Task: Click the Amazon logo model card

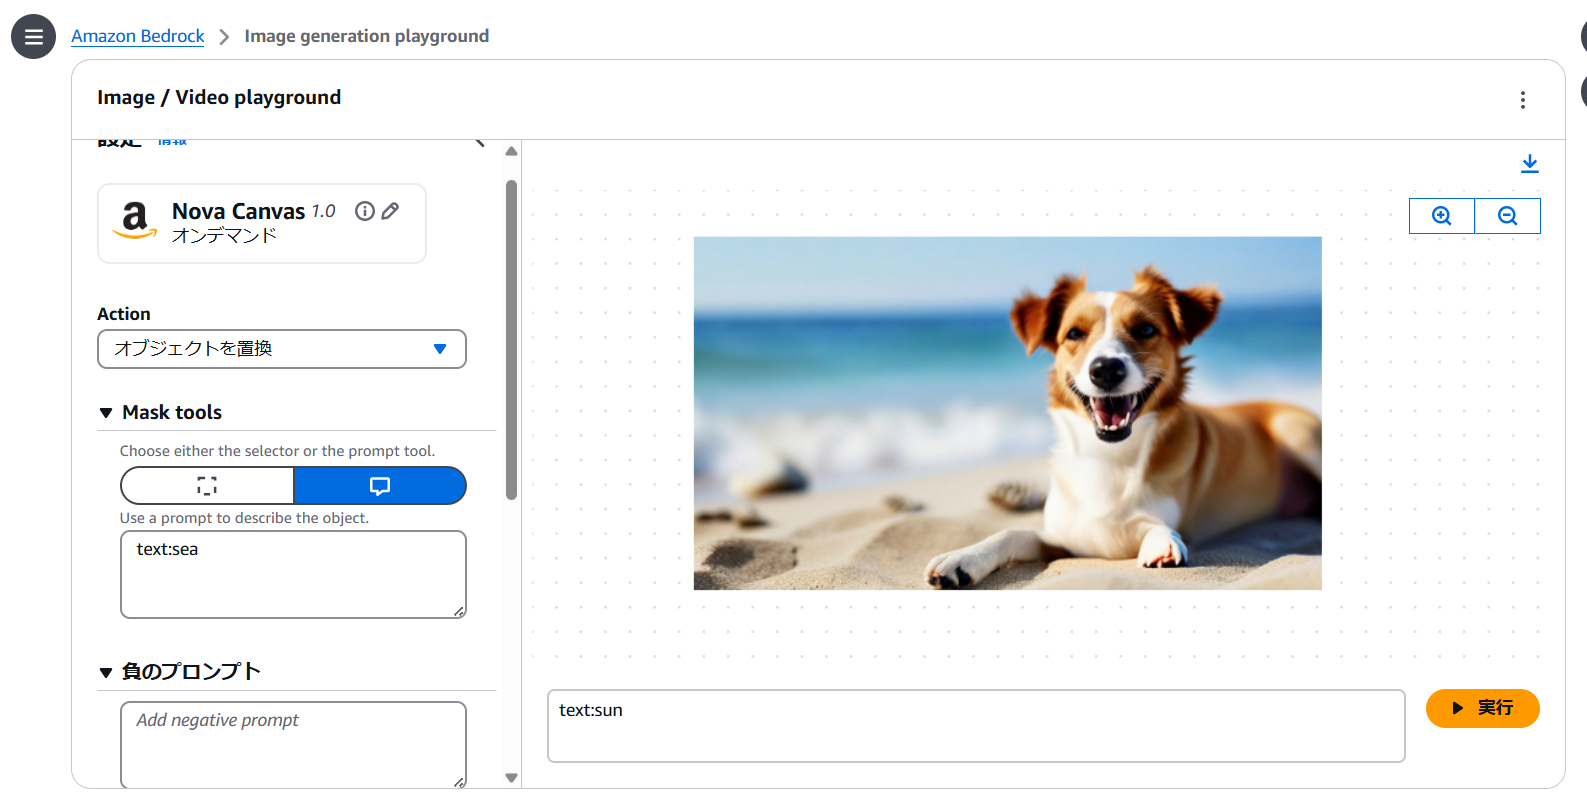Action: (262, 223)
